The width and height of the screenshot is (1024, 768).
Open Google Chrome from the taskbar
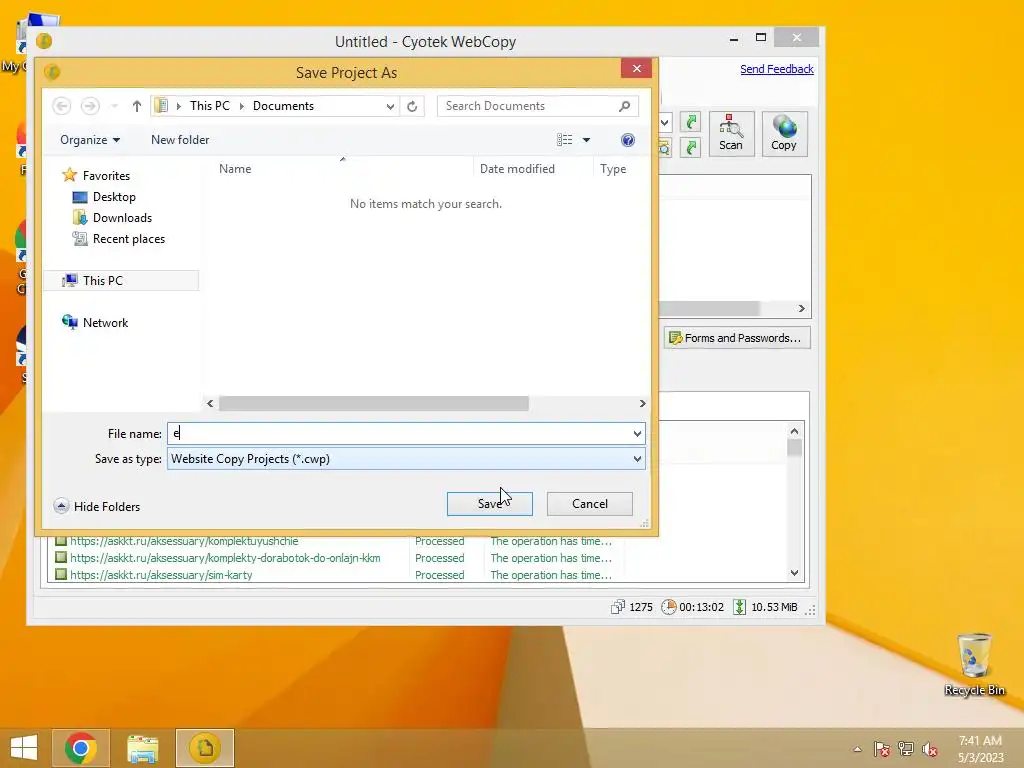click(x=81, y=748)
